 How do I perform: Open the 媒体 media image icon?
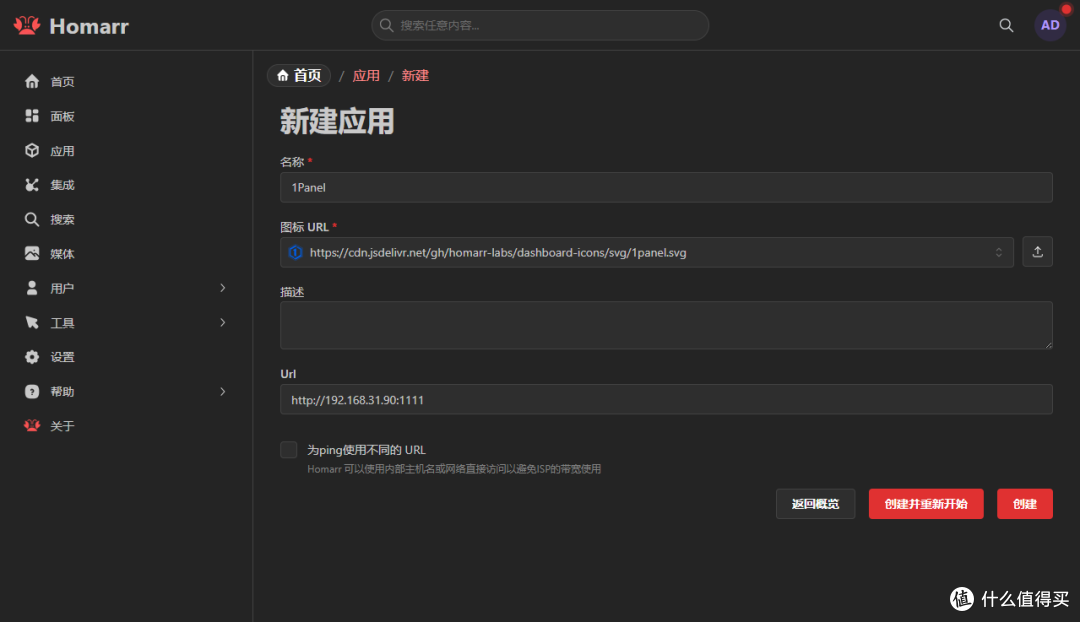coord(32,253)
